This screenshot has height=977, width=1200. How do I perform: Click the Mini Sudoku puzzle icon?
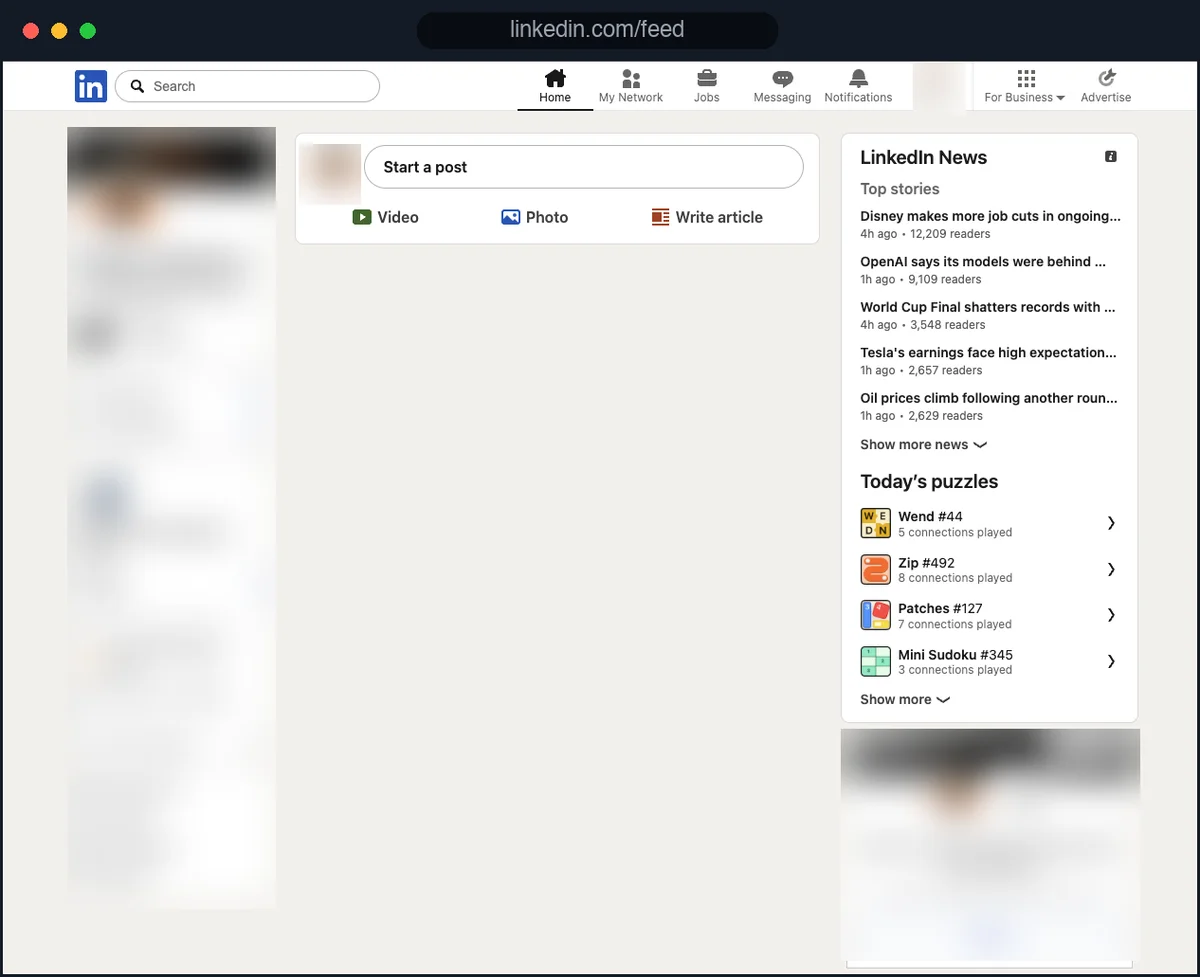click(875, 661)
